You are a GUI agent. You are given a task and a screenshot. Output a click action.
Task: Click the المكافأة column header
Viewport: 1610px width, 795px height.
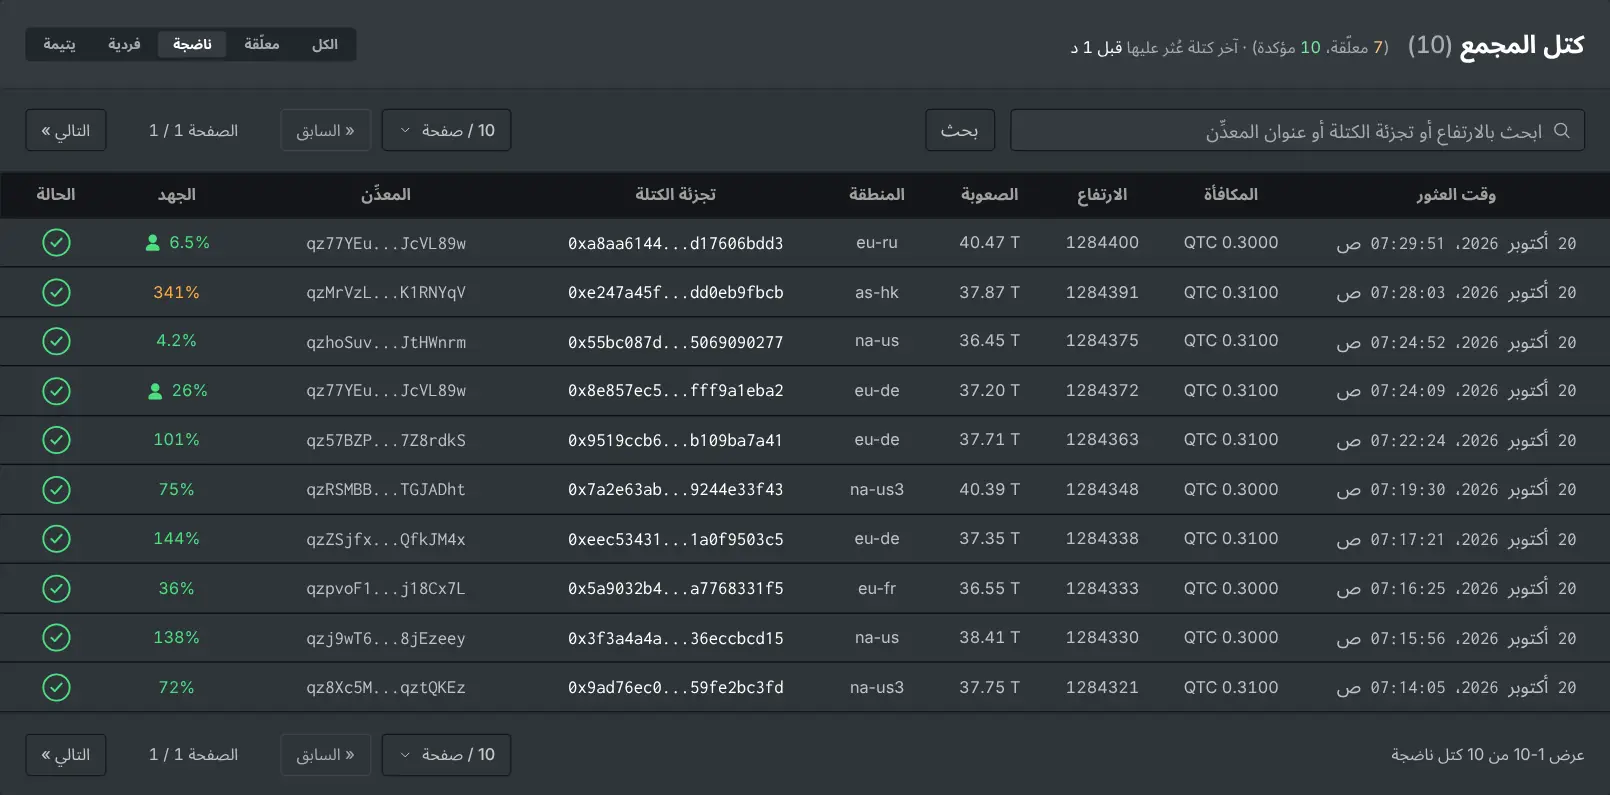[x=1231, y=194]
